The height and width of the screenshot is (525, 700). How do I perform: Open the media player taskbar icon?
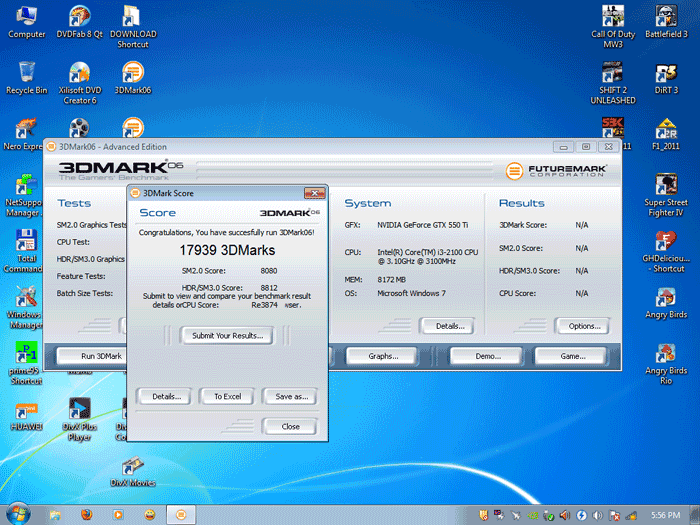[x=118, y=515]
